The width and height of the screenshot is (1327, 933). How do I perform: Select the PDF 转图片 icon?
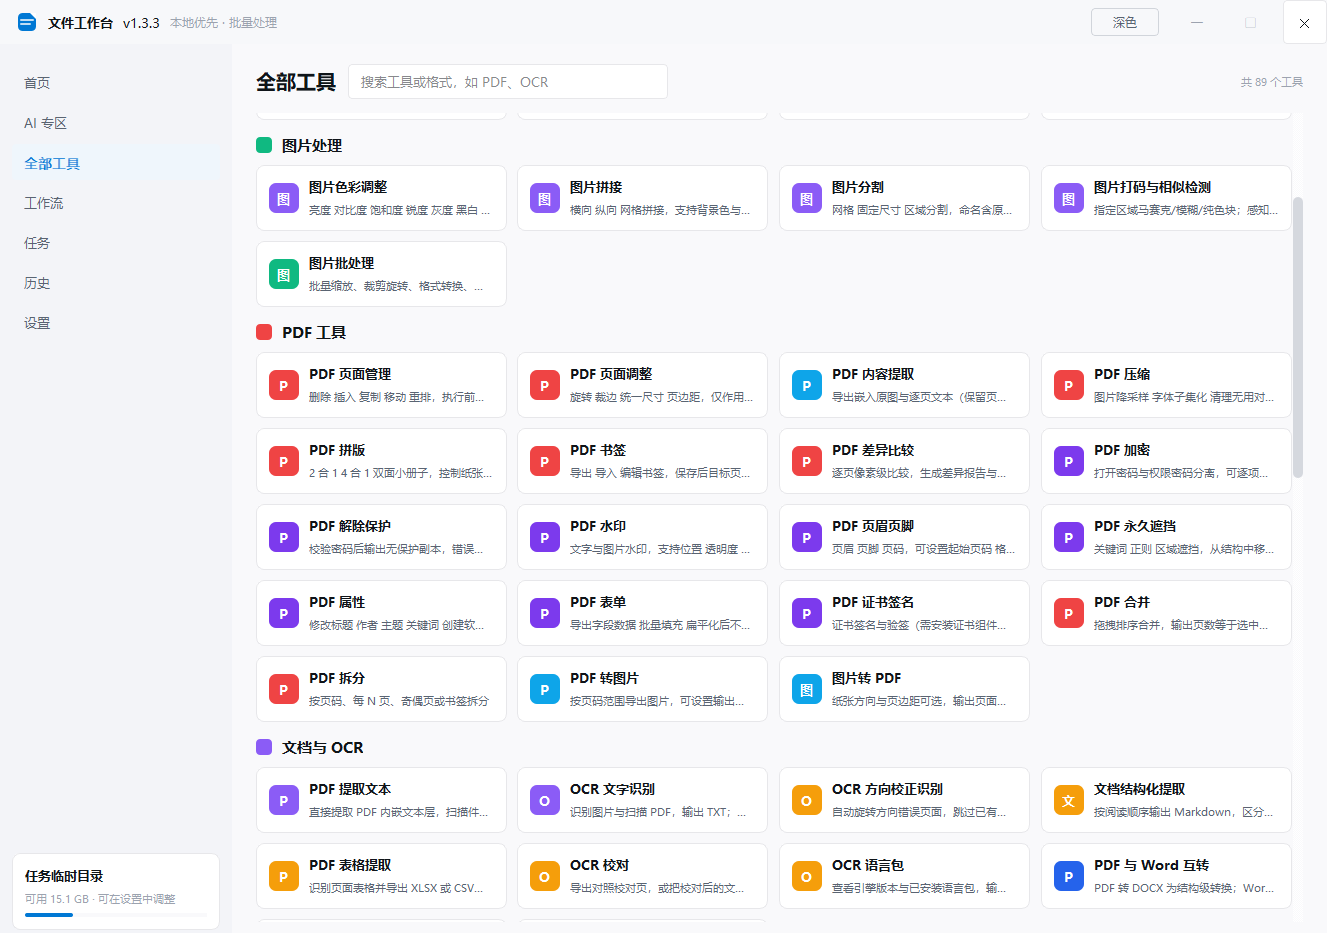pos(545,689)
